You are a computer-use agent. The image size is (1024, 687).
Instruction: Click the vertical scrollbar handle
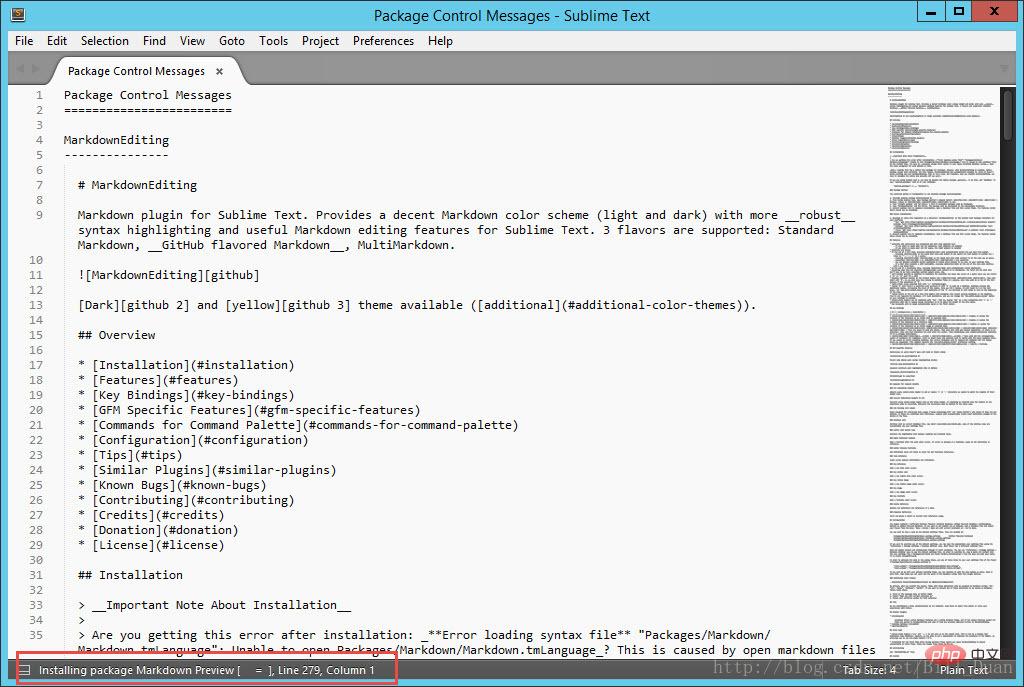[1008, 114]
